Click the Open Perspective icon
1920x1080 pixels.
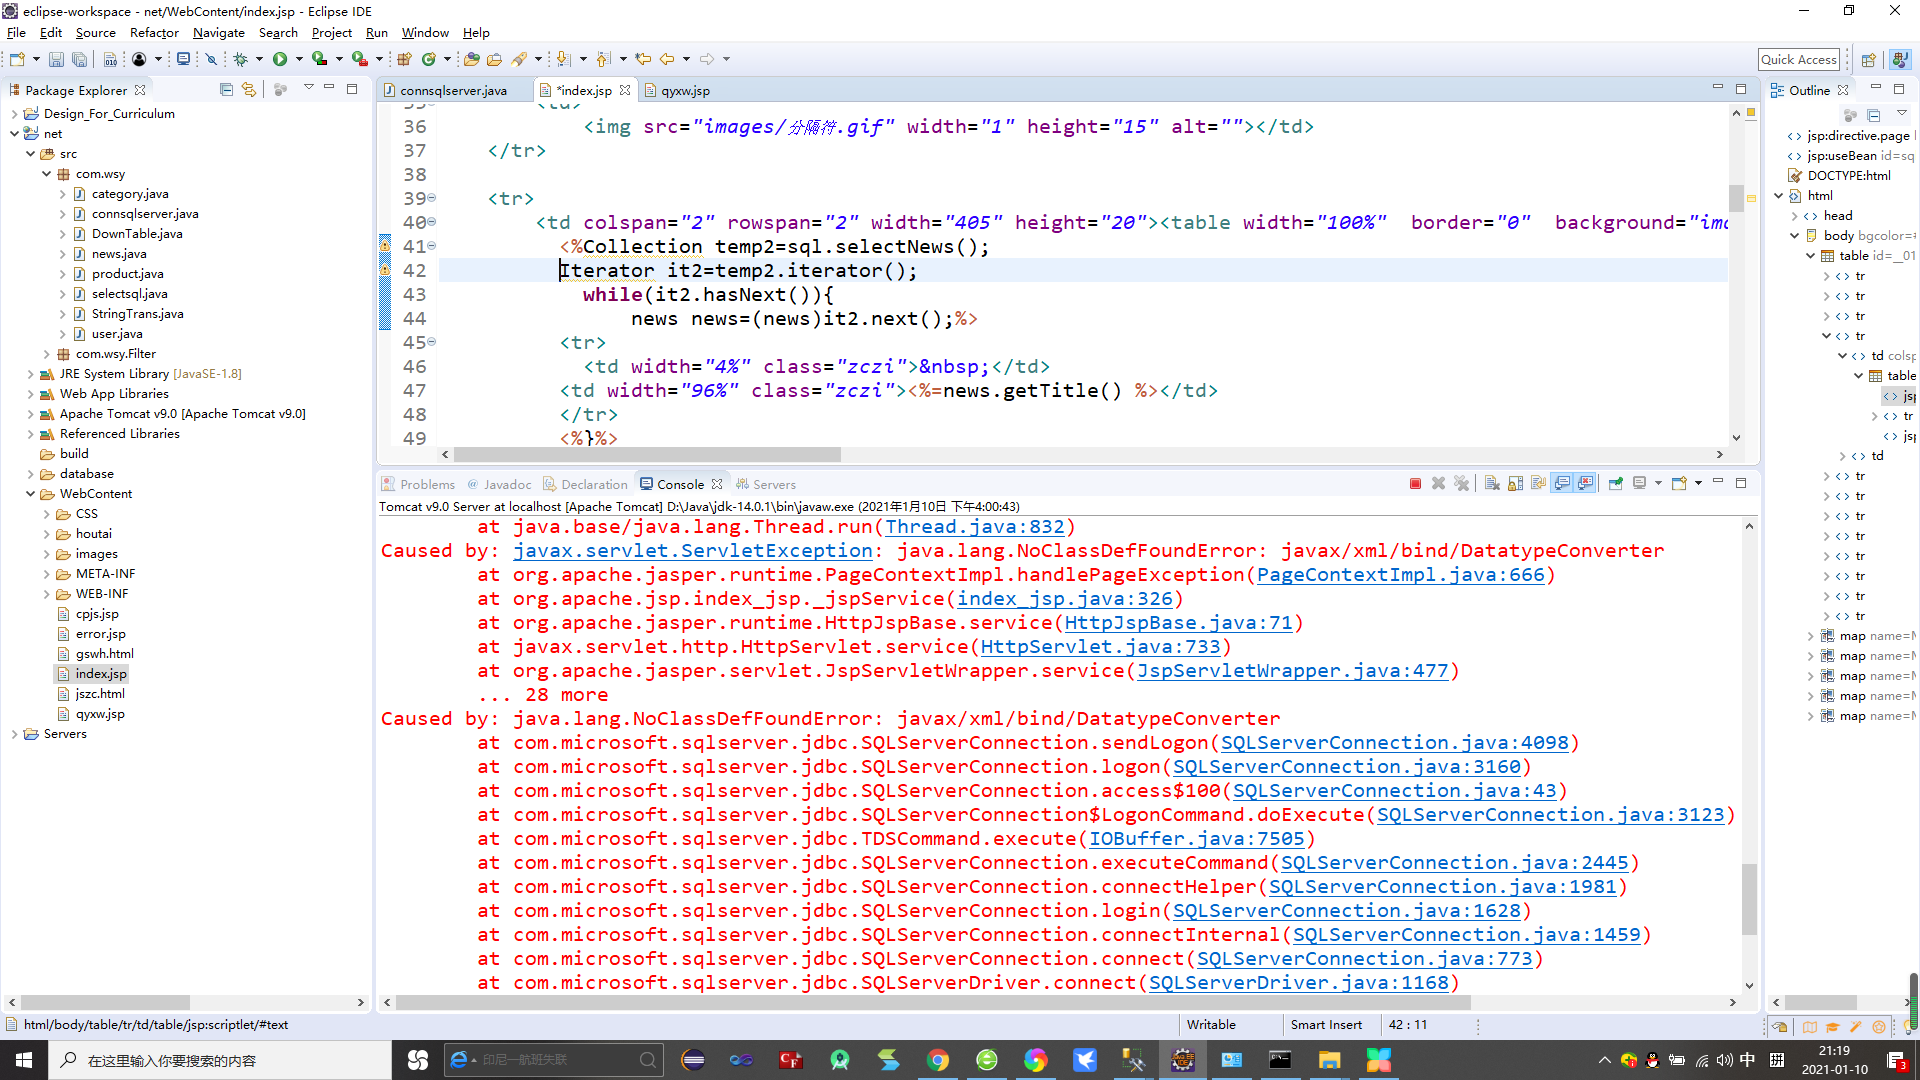coord(1868,60)
